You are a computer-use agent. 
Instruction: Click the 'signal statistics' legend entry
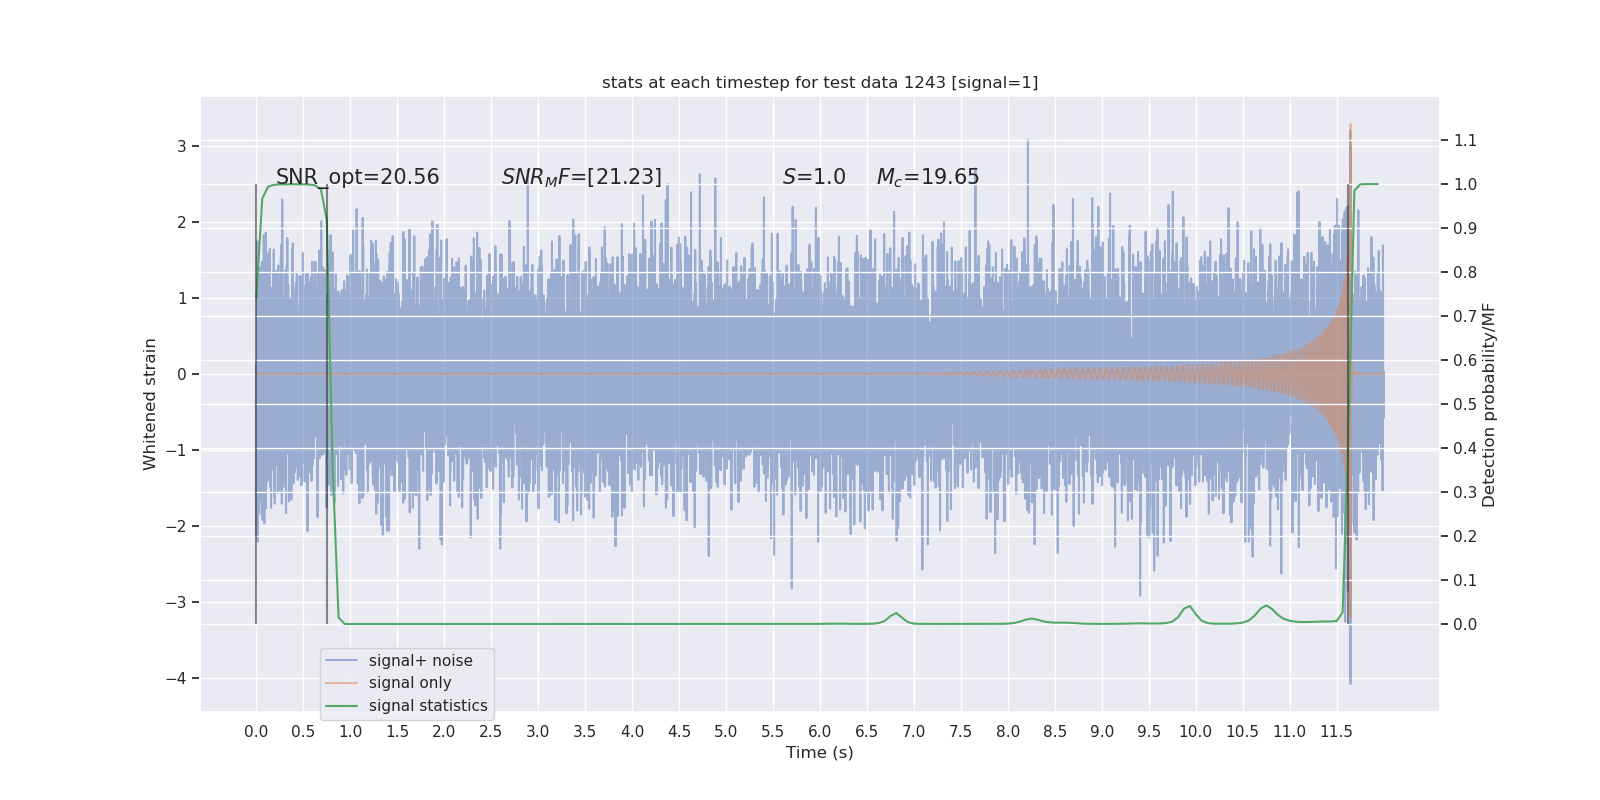point(428,706)
